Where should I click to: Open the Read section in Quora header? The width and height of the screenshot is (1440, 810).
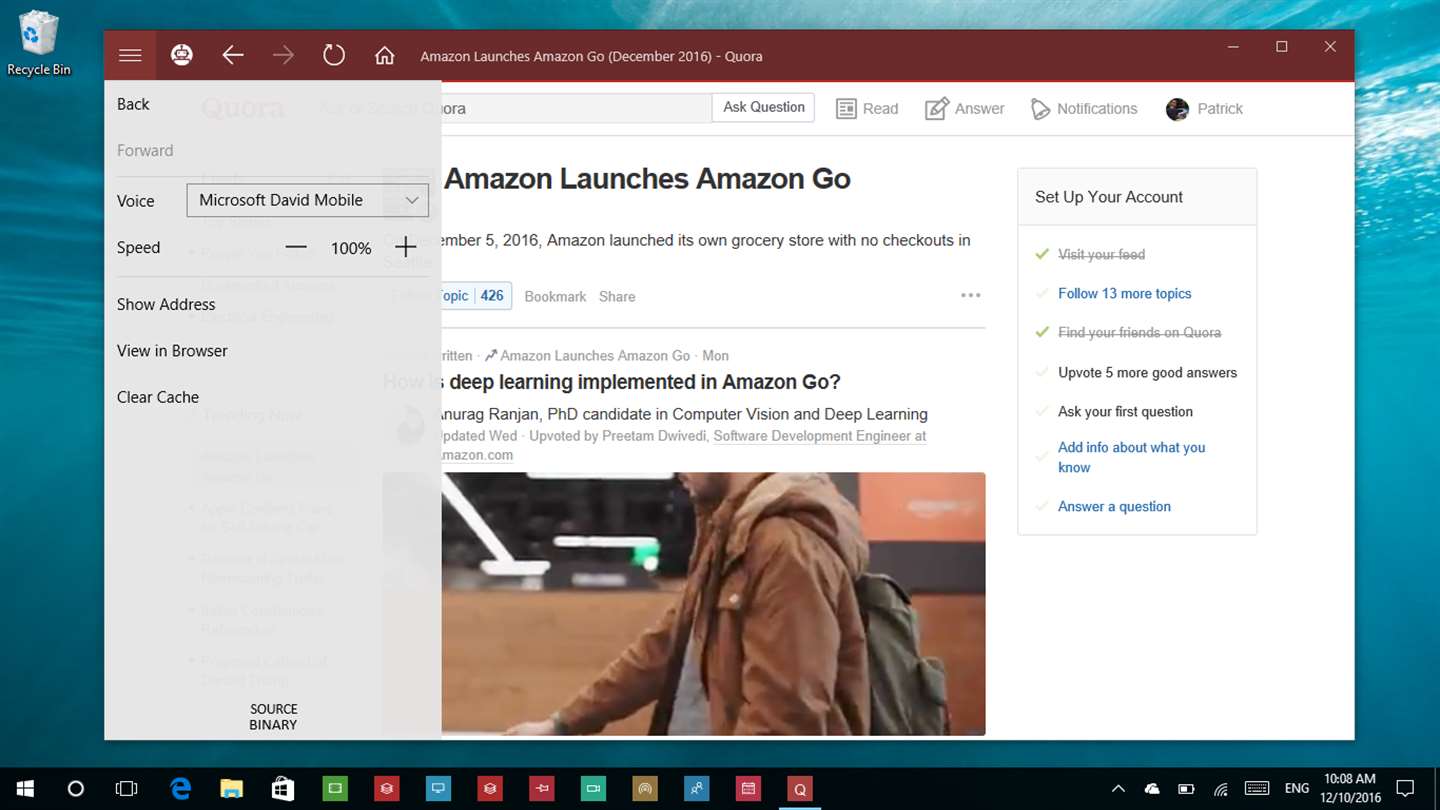point(867,108)
